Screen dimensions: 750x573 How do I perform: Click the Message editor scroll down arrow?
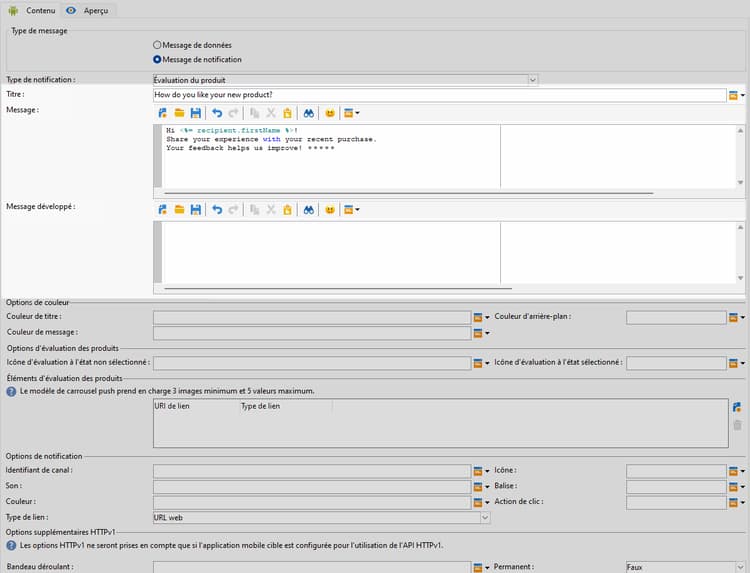tap(740, 182)
